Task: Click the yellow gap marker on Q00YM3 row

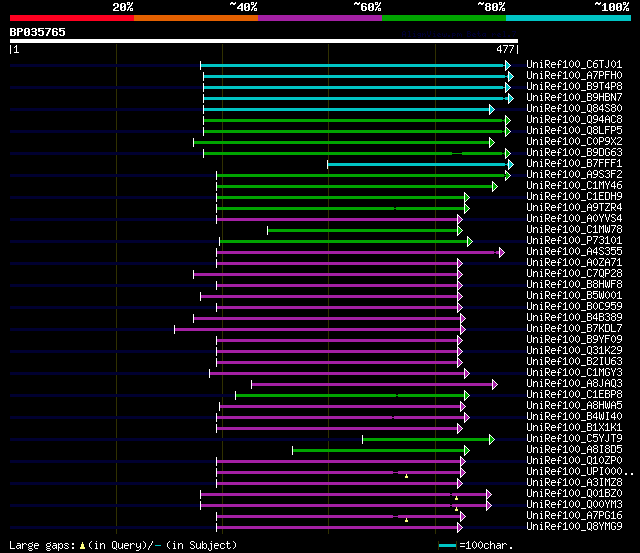Action: pyautogui.click(x=456, y=509)
